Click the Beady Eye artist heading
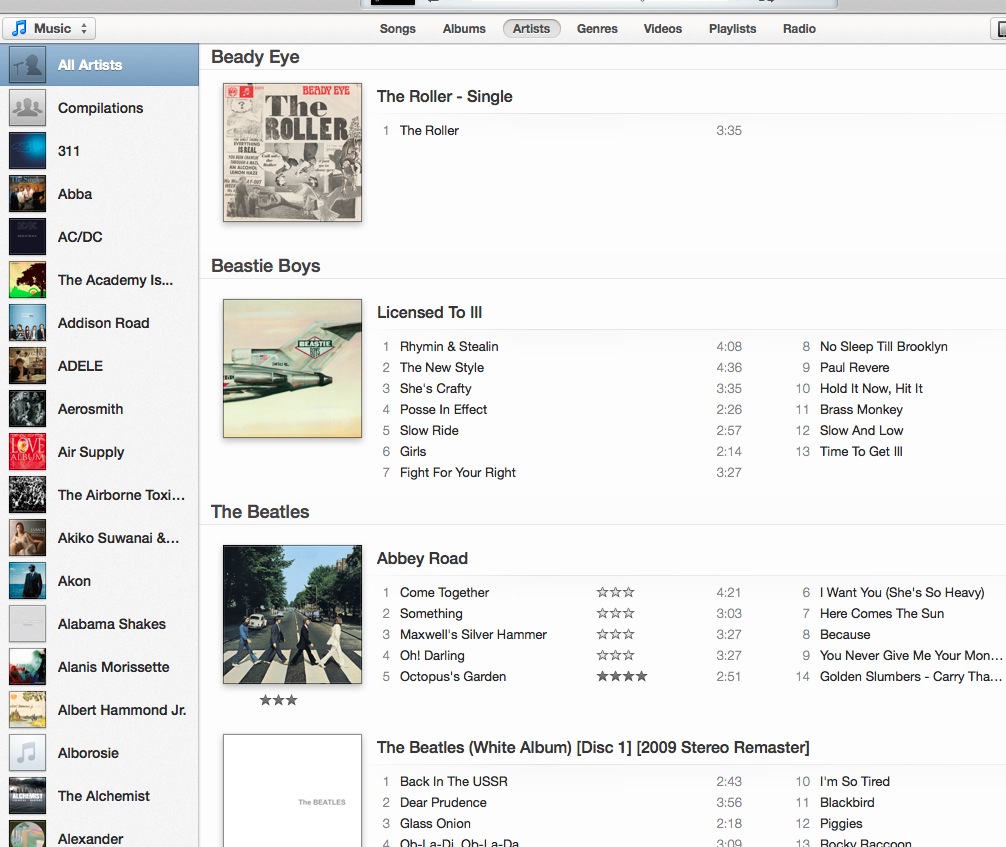Screen dimensions: 1006x847 [255, 57]
